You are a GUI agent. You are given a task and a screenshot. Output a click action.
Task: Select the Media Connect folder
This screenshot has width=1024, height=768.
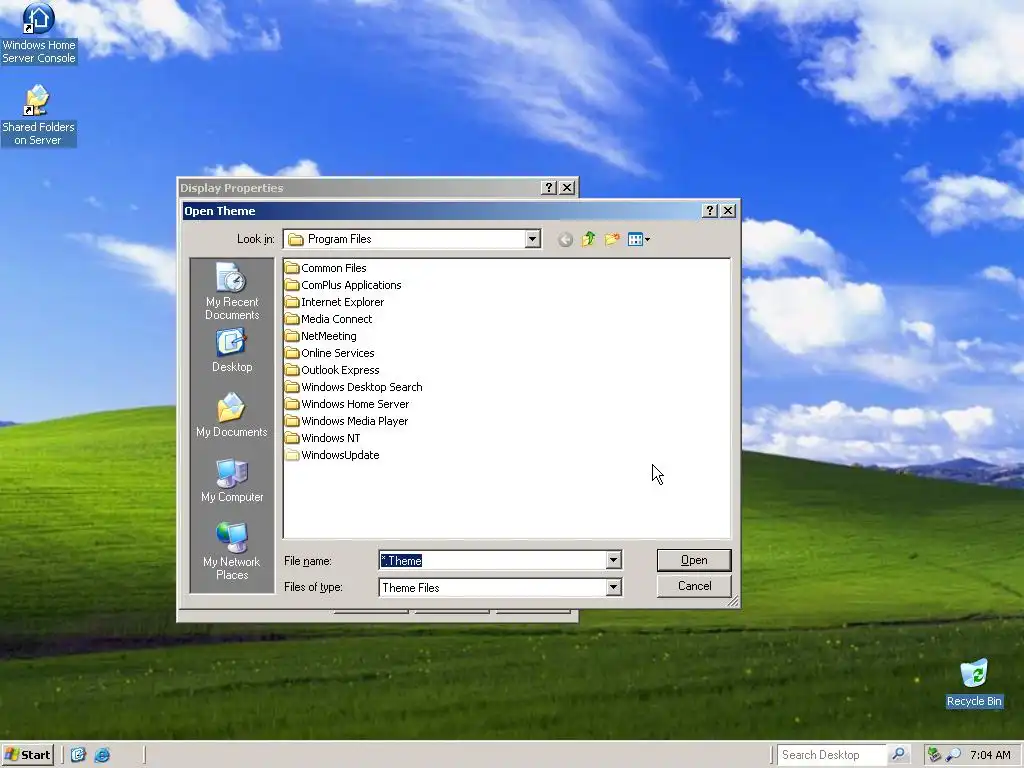click(x=328, y=319)
